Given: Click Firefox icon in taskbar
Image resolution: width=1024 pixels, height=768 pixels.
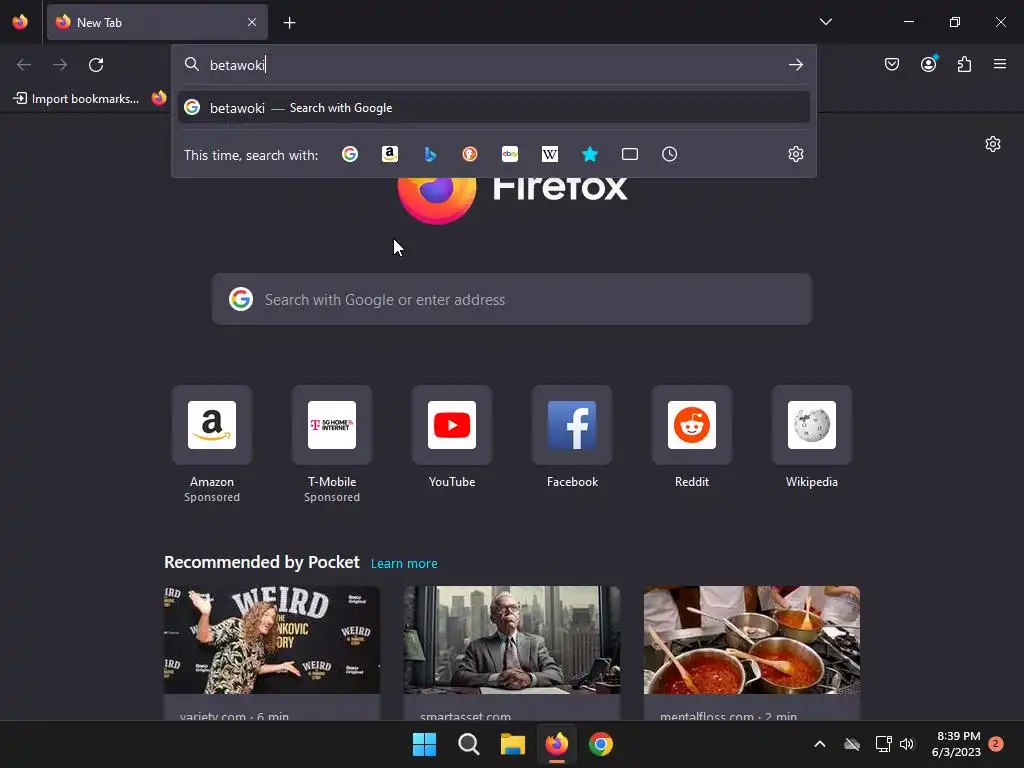Looking at the screenshot, I should tap(556, 744).
